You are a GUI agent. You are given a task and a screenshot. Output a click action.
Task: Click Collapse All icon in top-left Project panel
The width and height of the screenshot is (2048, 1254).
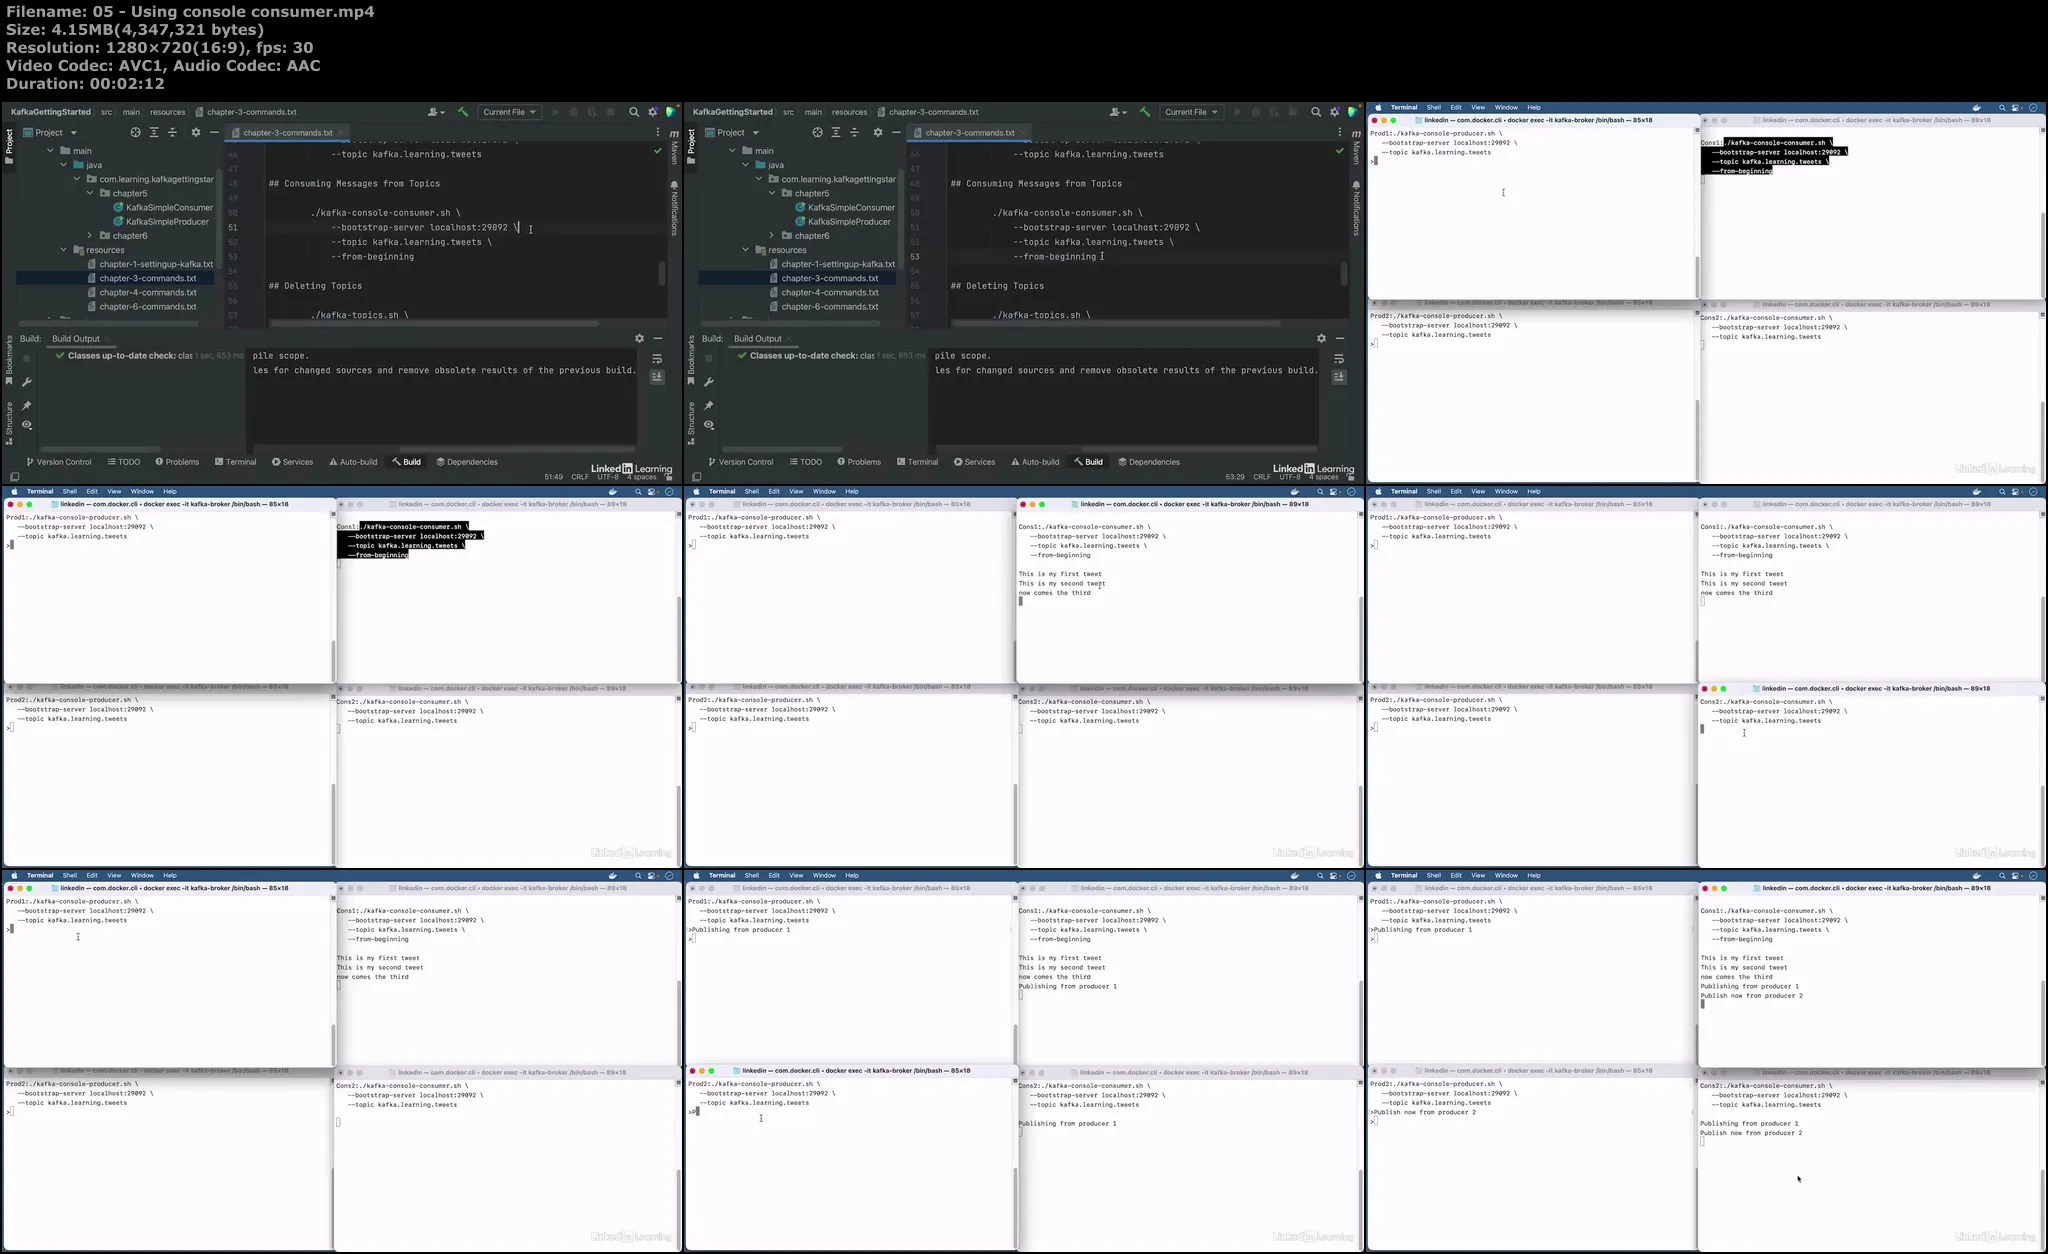coord(172,132)
